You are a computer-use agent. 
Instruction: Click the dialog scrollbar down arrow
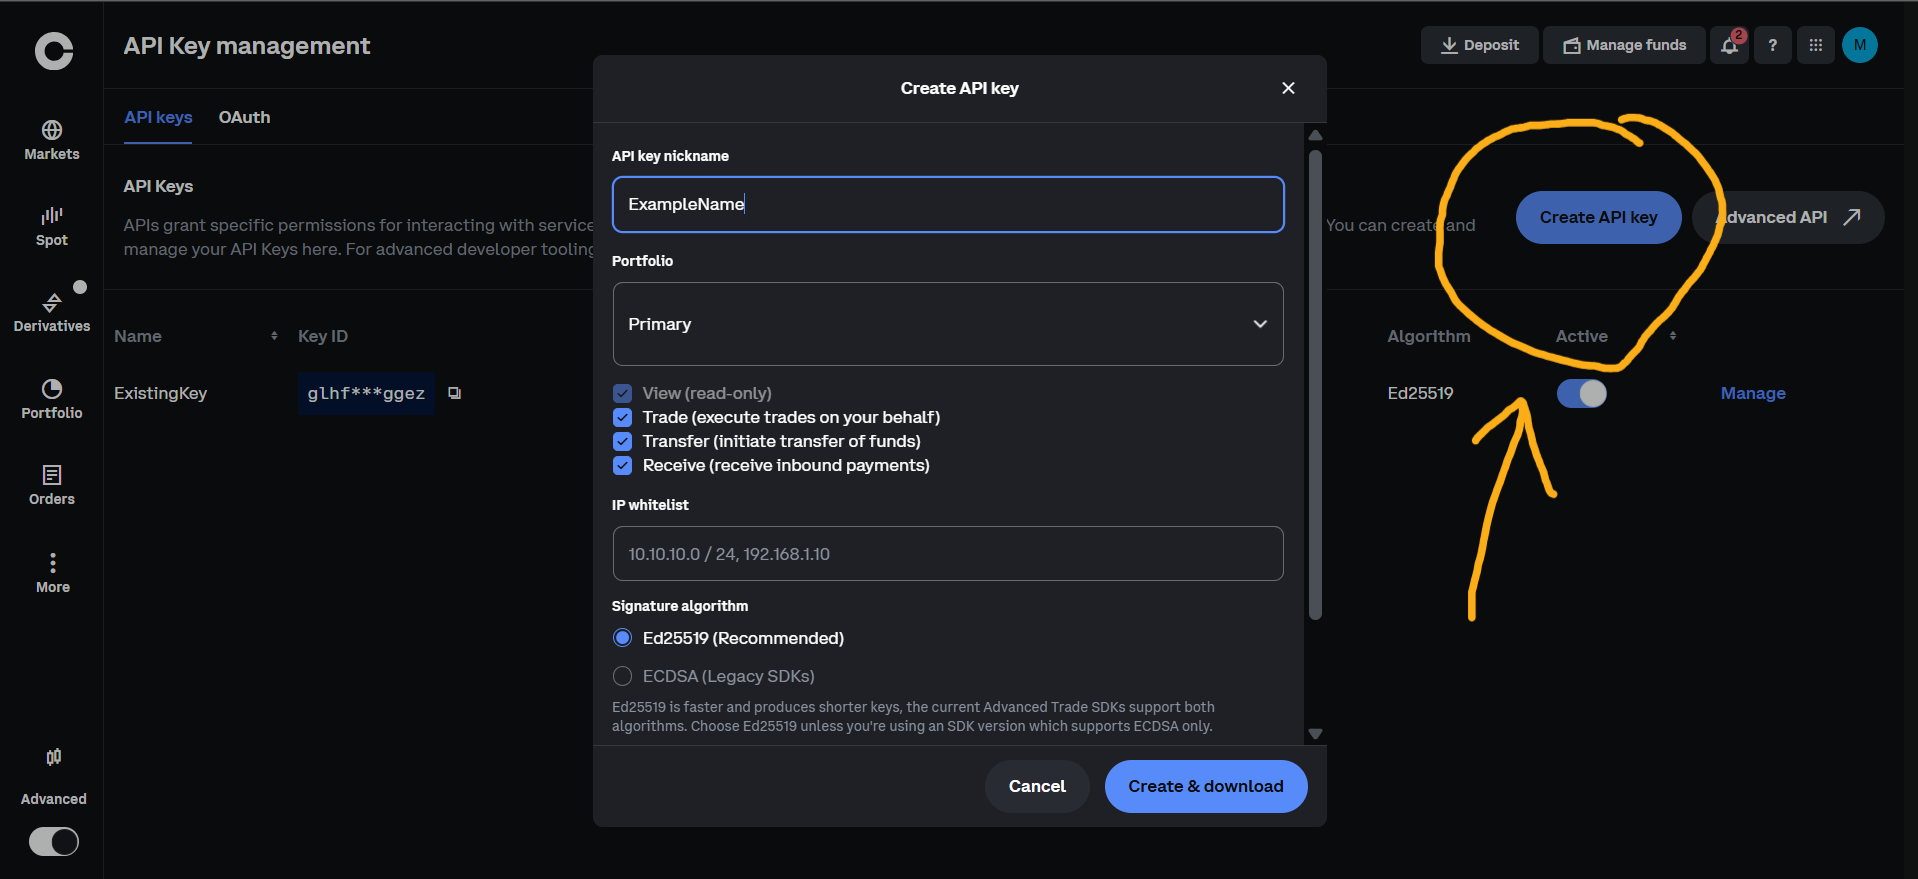click(1316, 734)
